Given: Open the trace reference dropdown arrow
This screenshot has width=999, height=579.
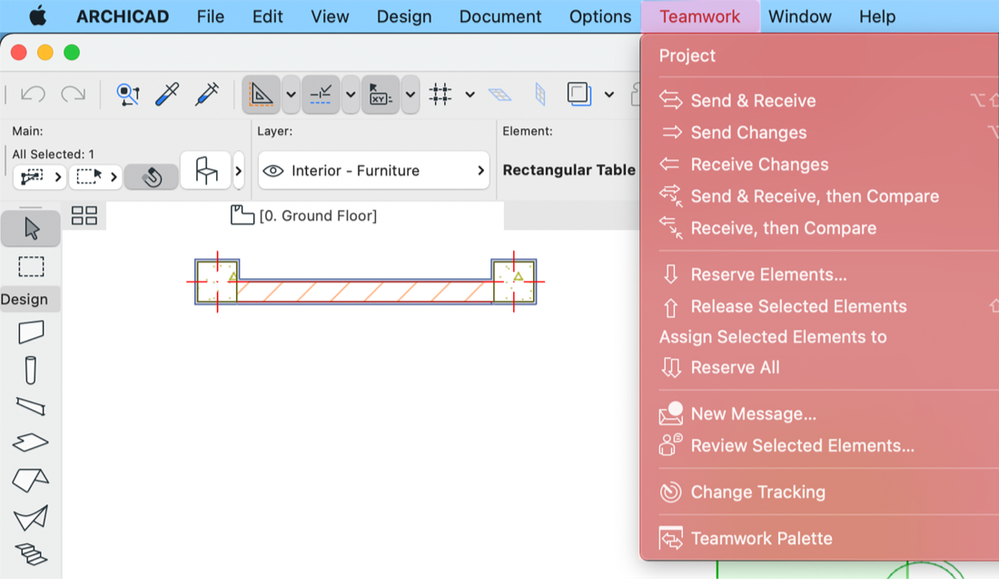Looking at the screenshot, I should (x=609, y=94).
